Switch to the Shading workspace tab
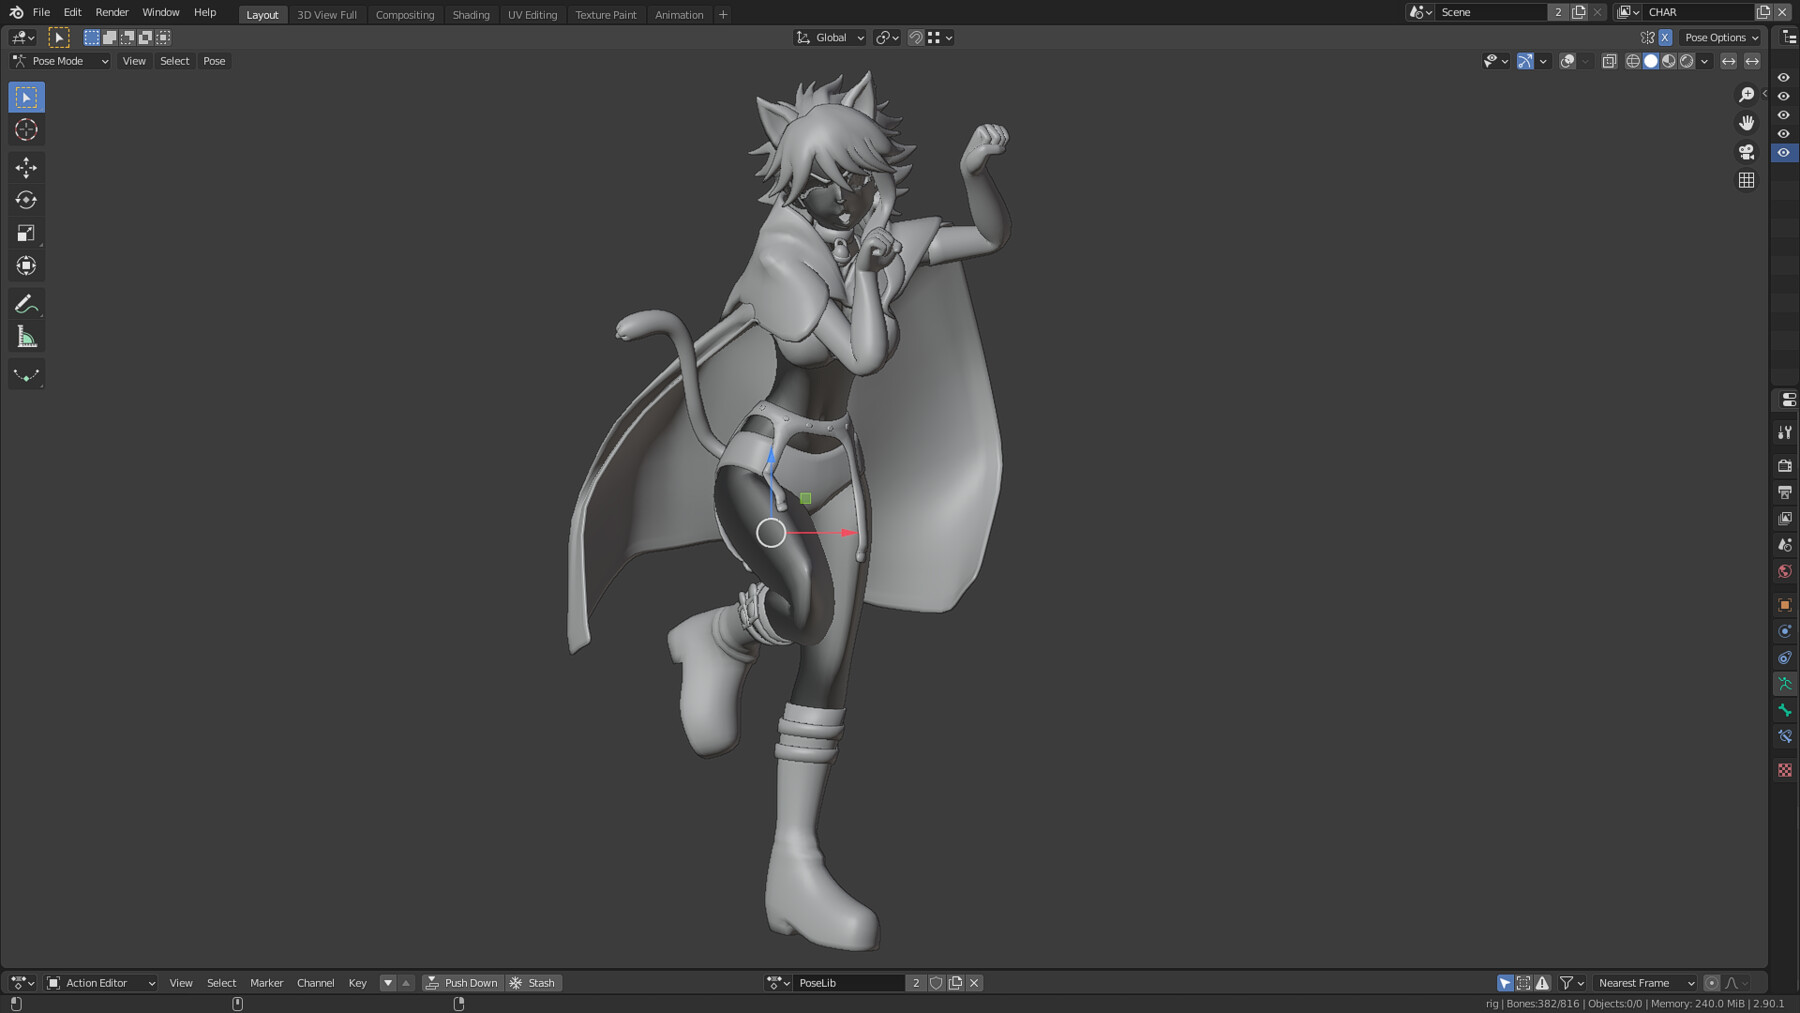Image resolution: width=1800 pixels, height=1013 pixels. pos(471,15)
